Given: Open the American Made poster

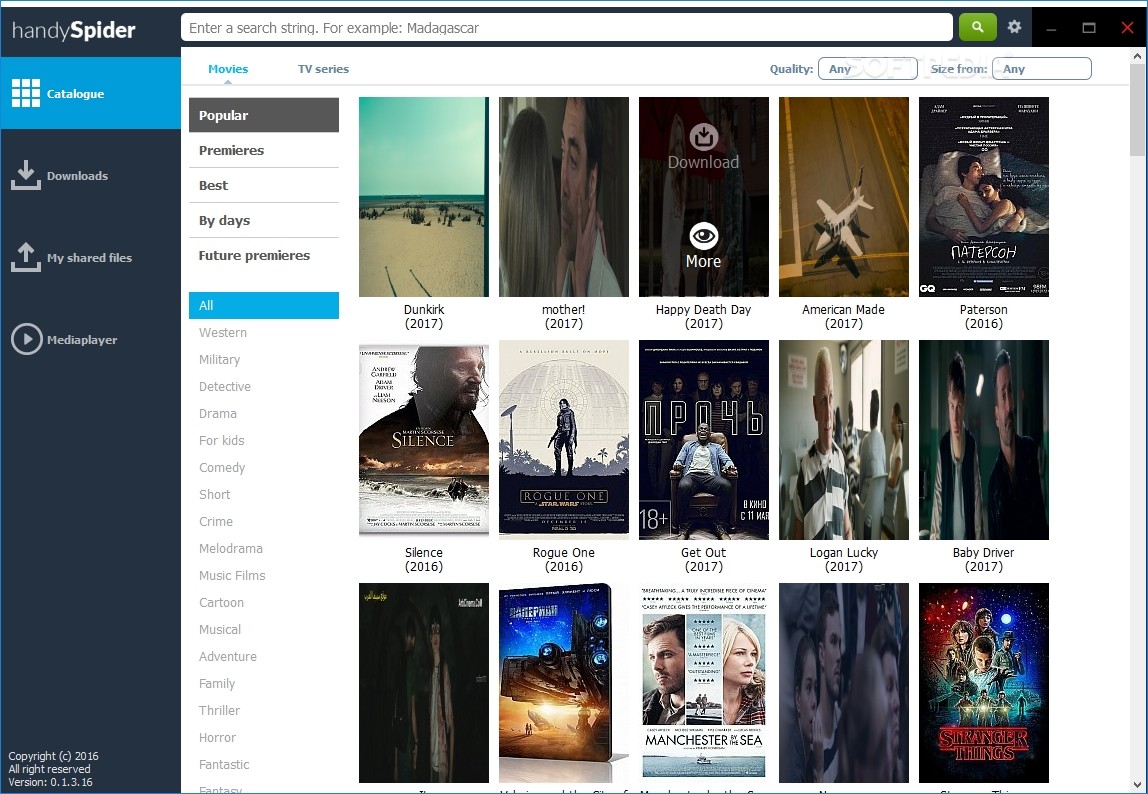Looking at the screenshot, I should point(844,197).
